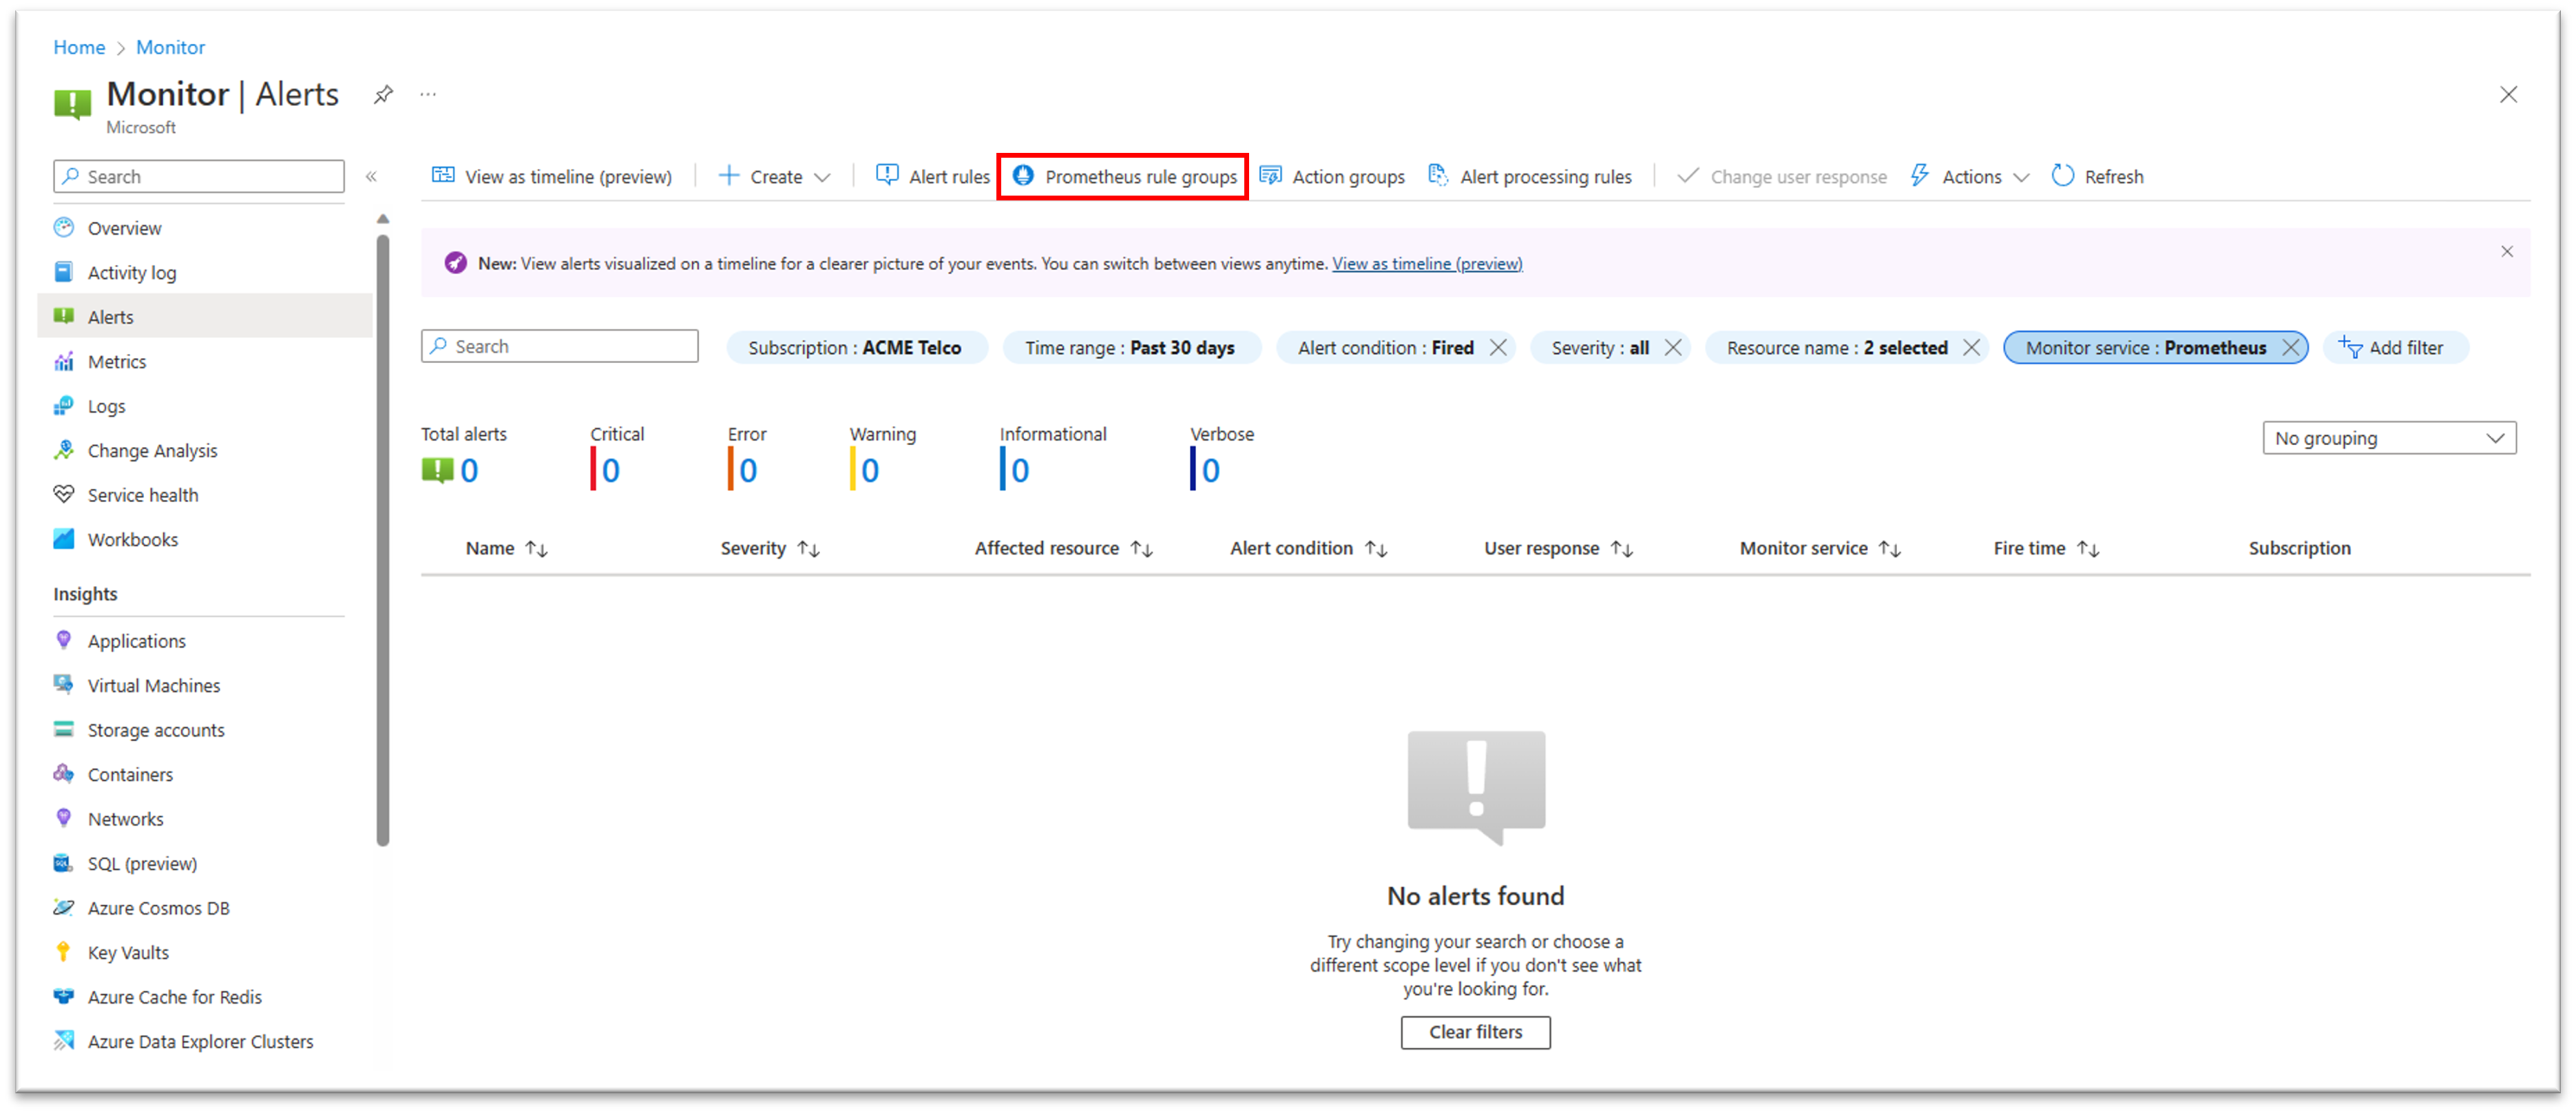Click the Clear filters button
Image resolution: width=2576 pixels, height=1113 pixels.
[1475, 1031]
